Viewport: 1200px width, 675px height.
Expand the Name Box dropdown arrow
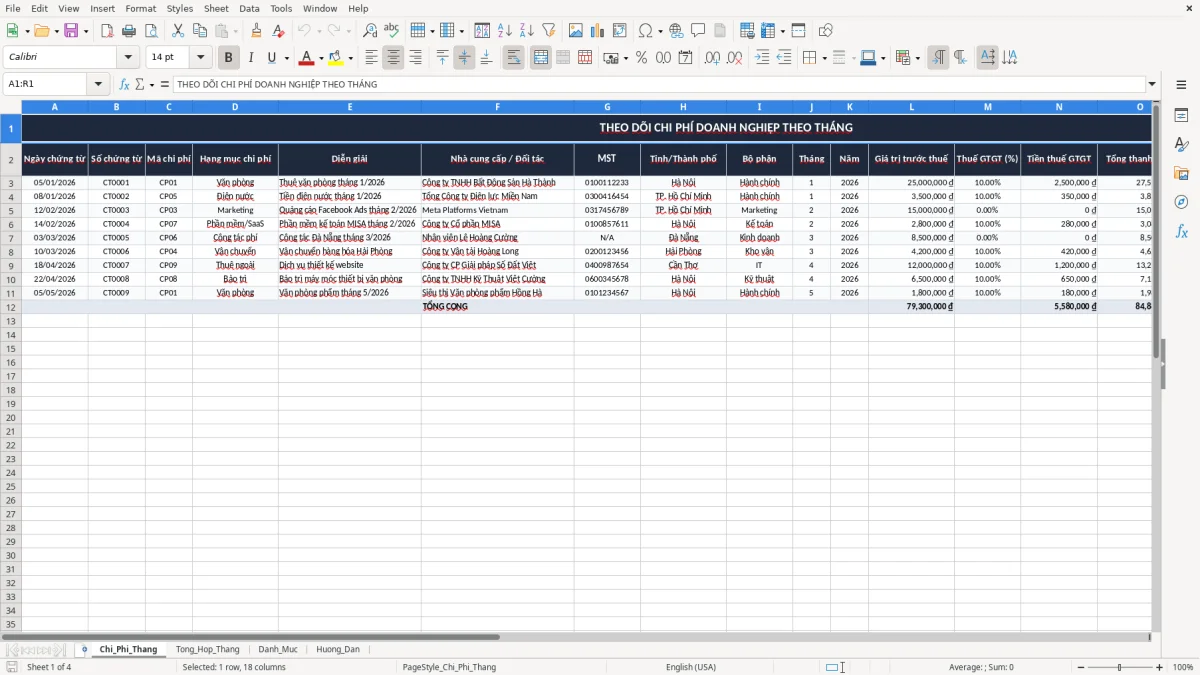tap(98, 84)
